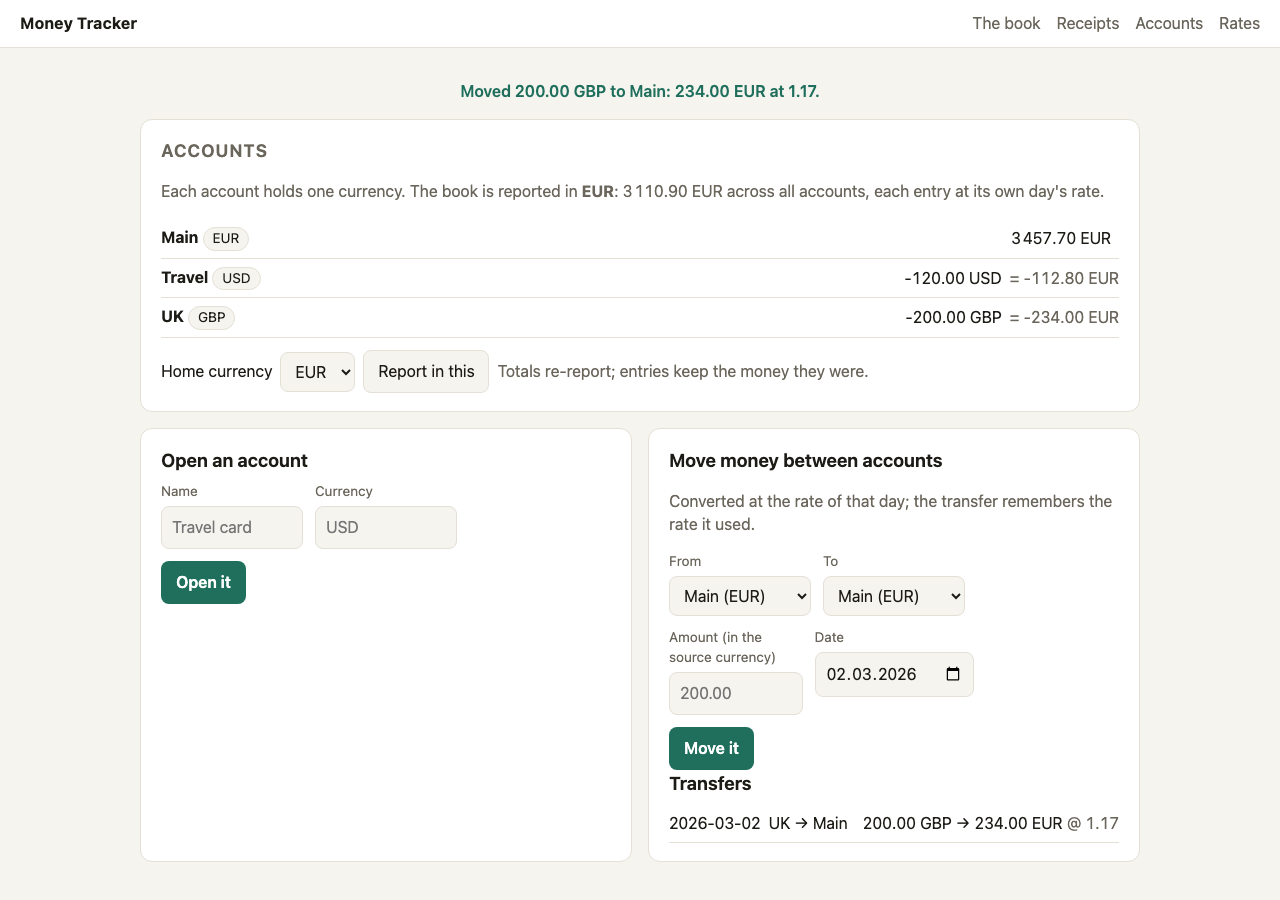Click the Travel account name
The width and height of the screenshot is (1280, 900).
click(184, 277)
